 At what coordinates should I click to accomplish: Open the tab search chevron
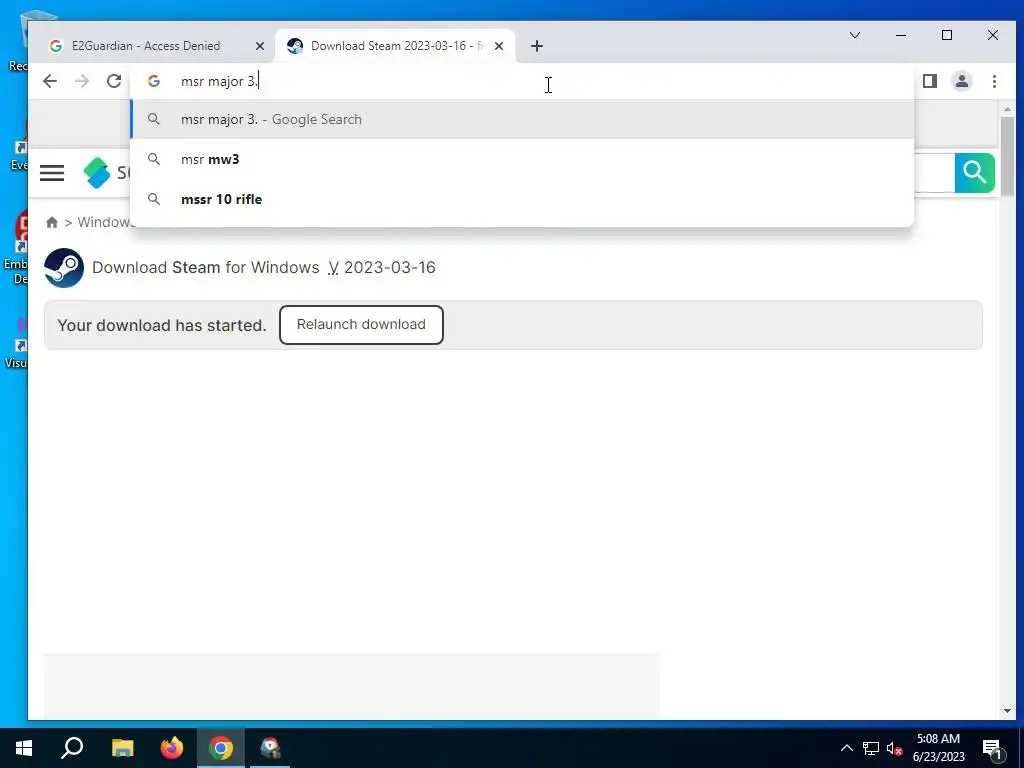[x=855, y=35]
